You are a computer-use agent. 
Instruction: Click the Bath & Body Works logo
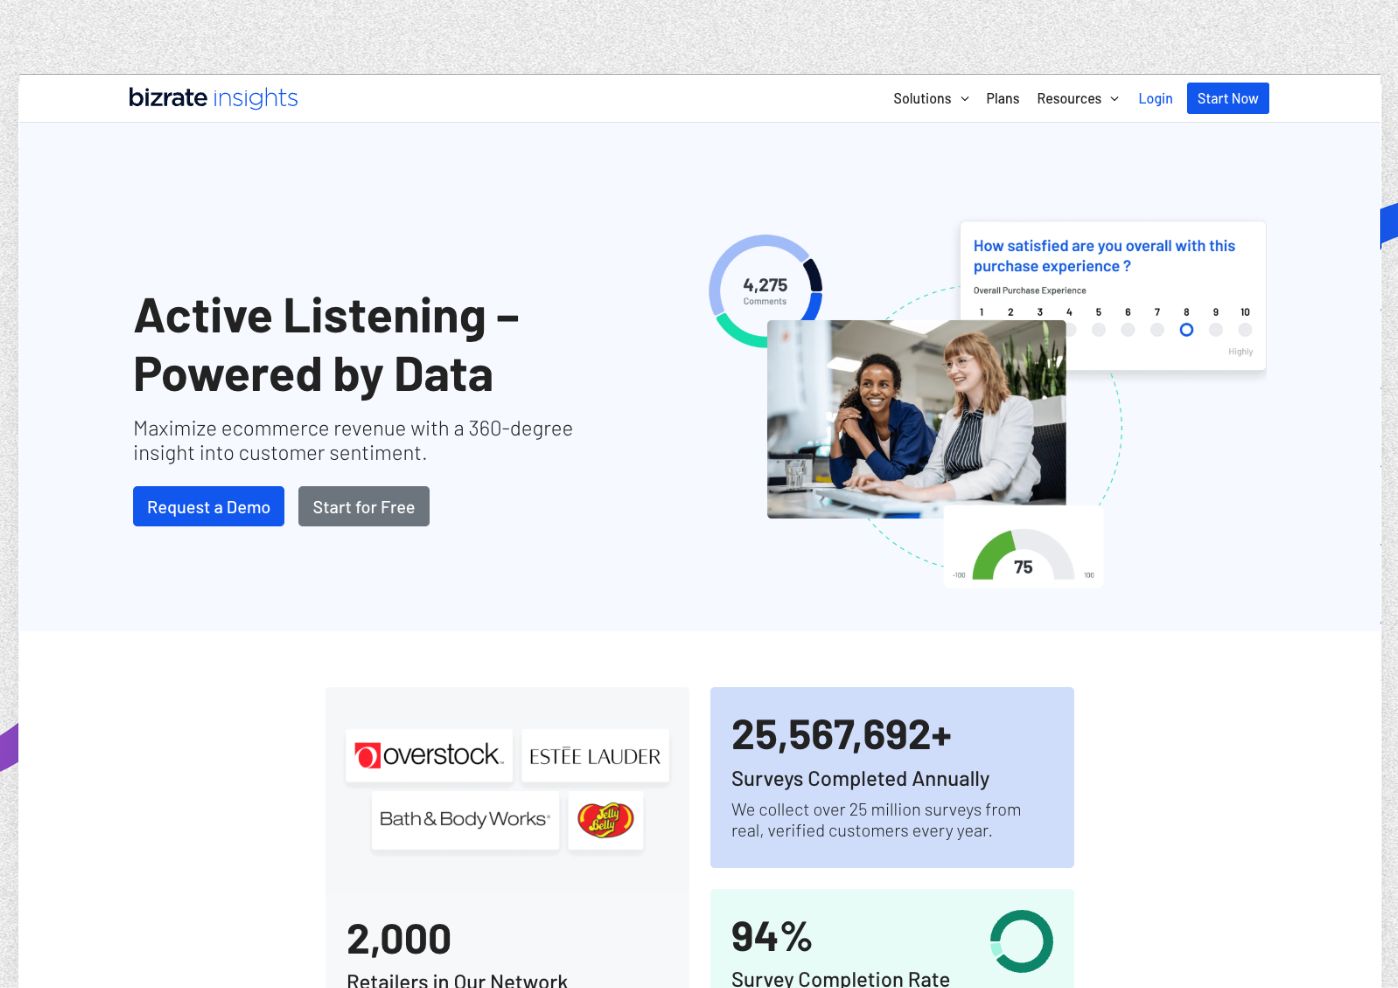[x=465, y=819]
